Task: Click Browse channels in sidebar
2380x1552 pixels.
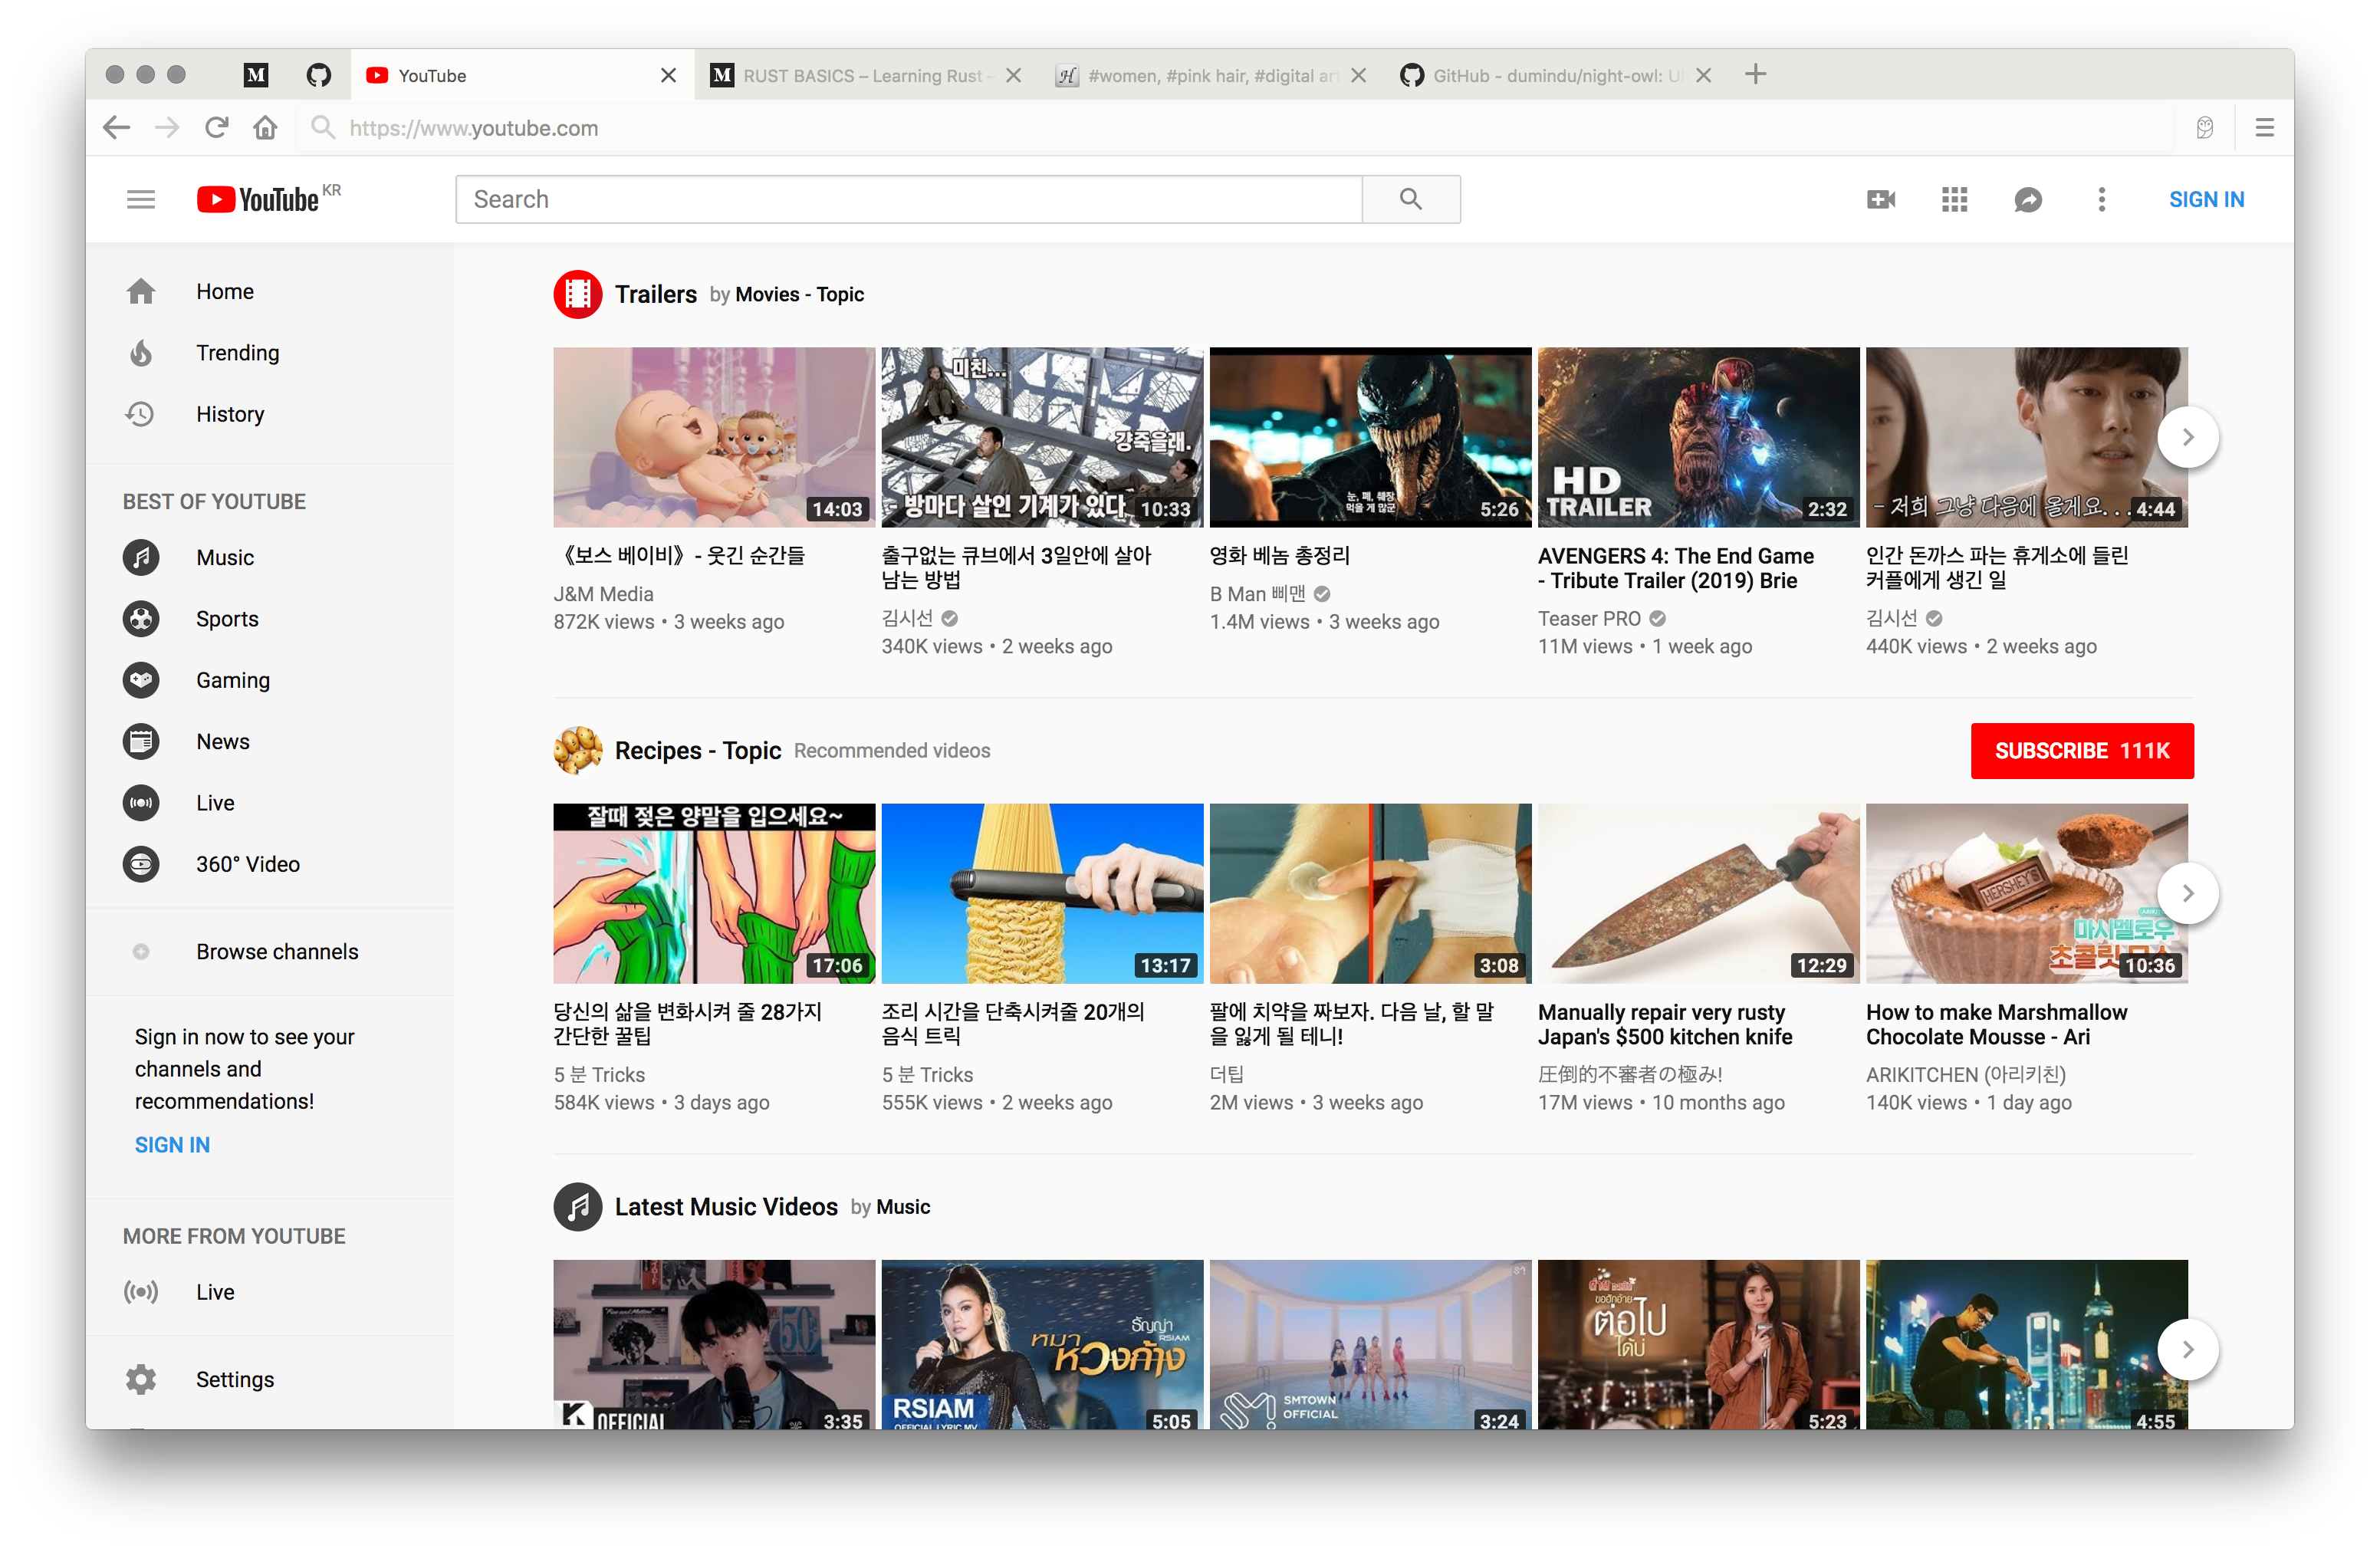Action: [x=276, y=952]
